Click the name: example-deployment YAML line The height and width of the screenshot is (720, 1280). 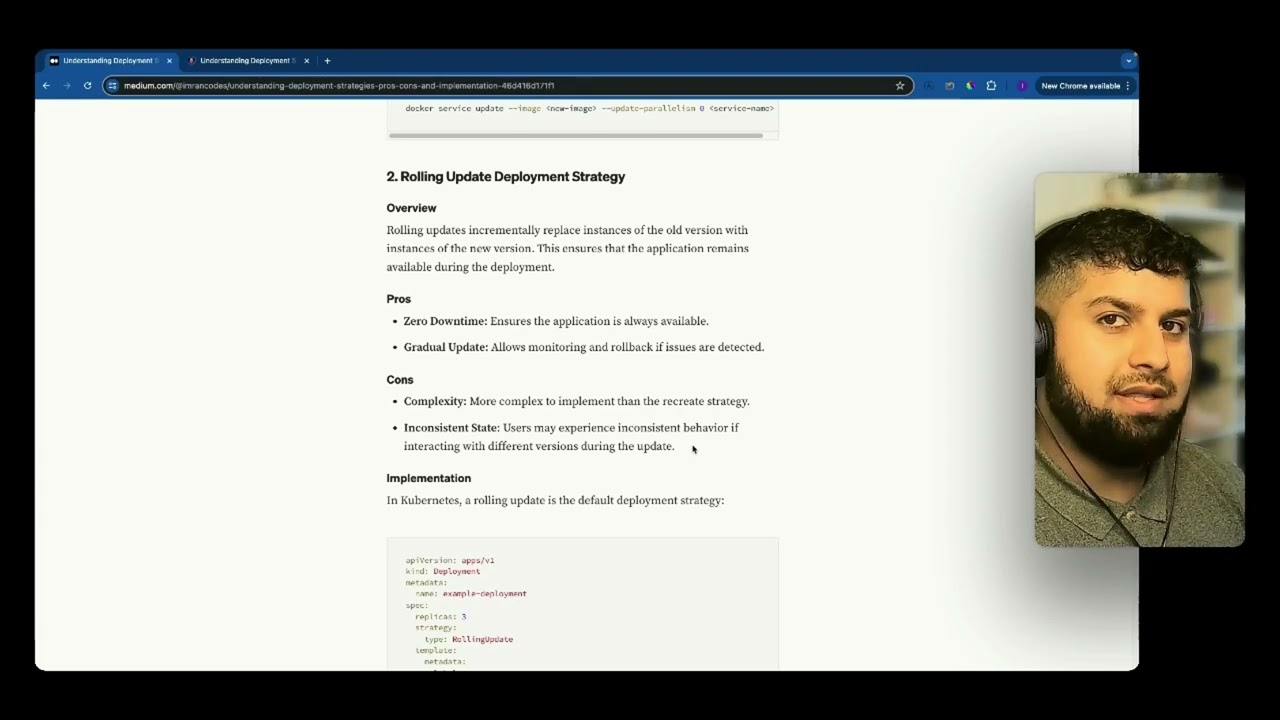[x=471, y=594]
